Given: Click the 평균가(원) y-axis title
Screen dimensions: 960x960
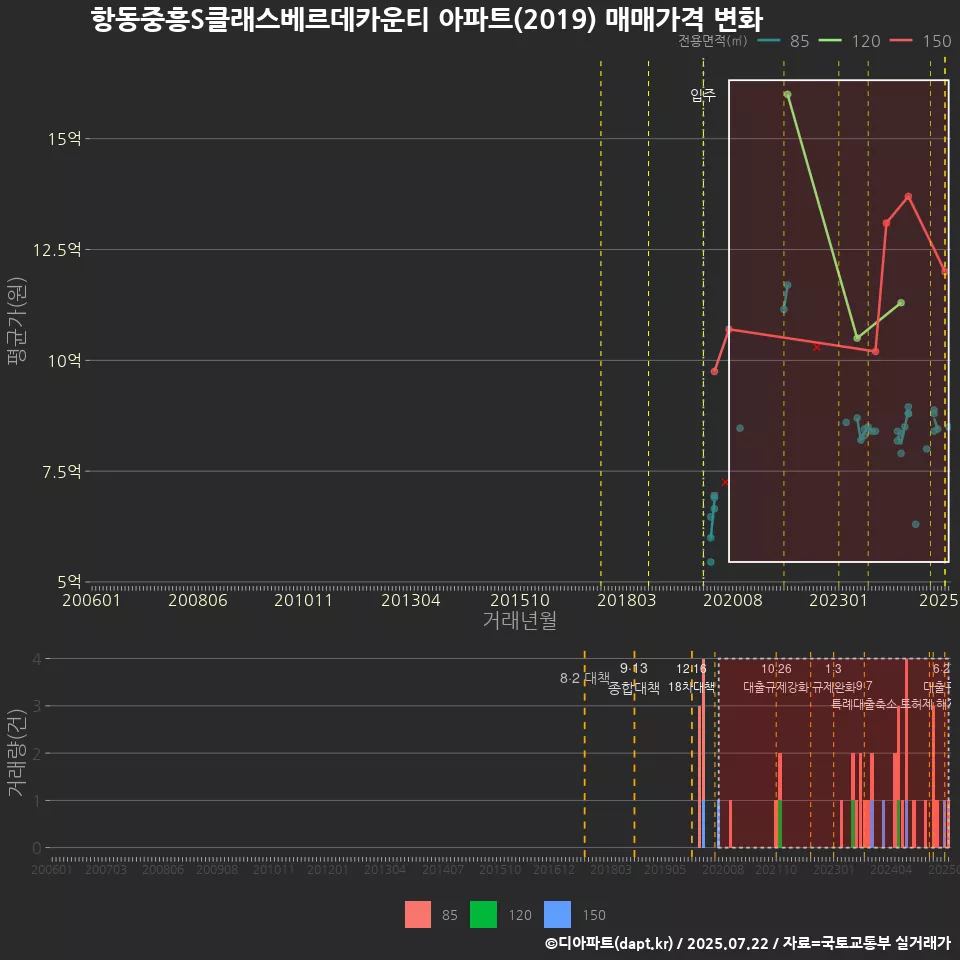Looking at the screenshot, I should pyautogui.click(x=17, y=321).
